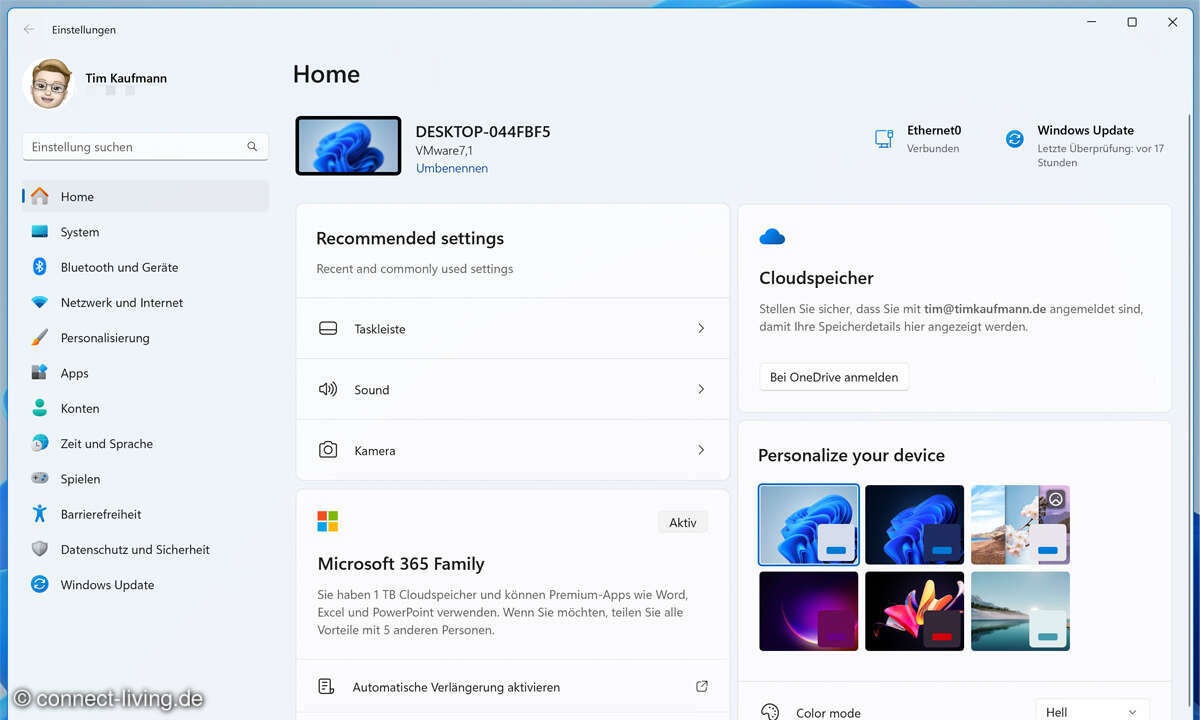Click the Sound speaker icon
This screenshot has width=1200, height=720.
point(328,389)
